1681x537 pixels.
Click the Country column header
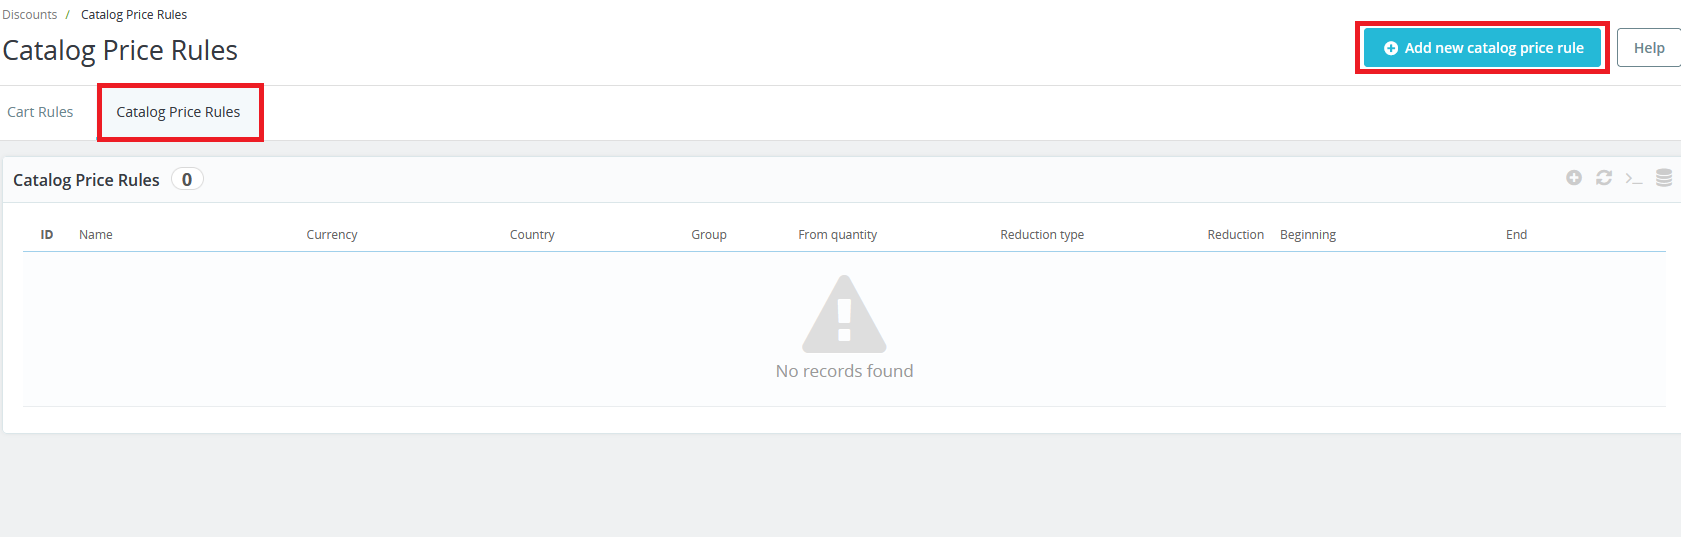(x=532, y=235)
